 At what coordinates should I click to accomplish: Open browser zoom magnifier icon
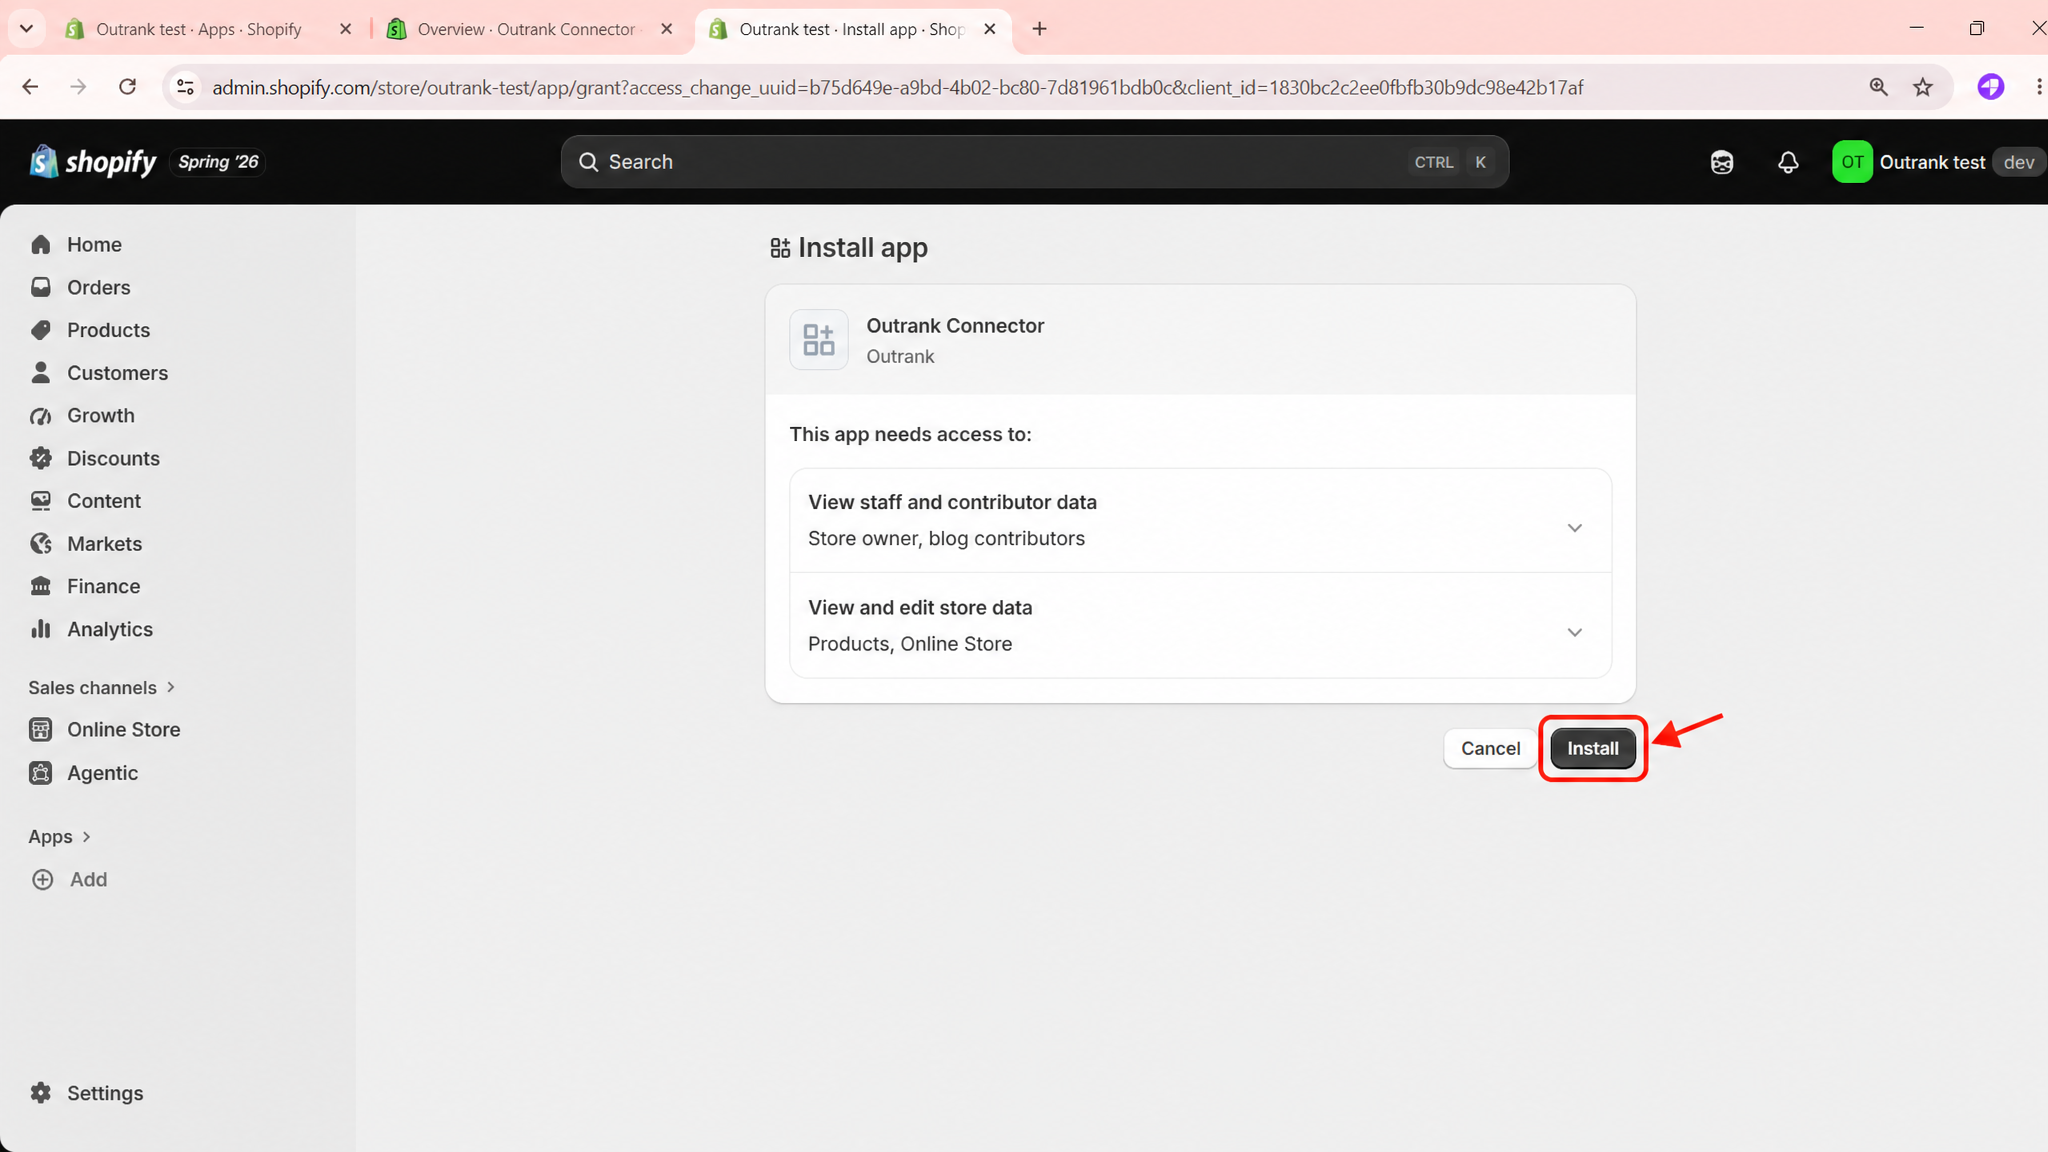[1879, 87]
